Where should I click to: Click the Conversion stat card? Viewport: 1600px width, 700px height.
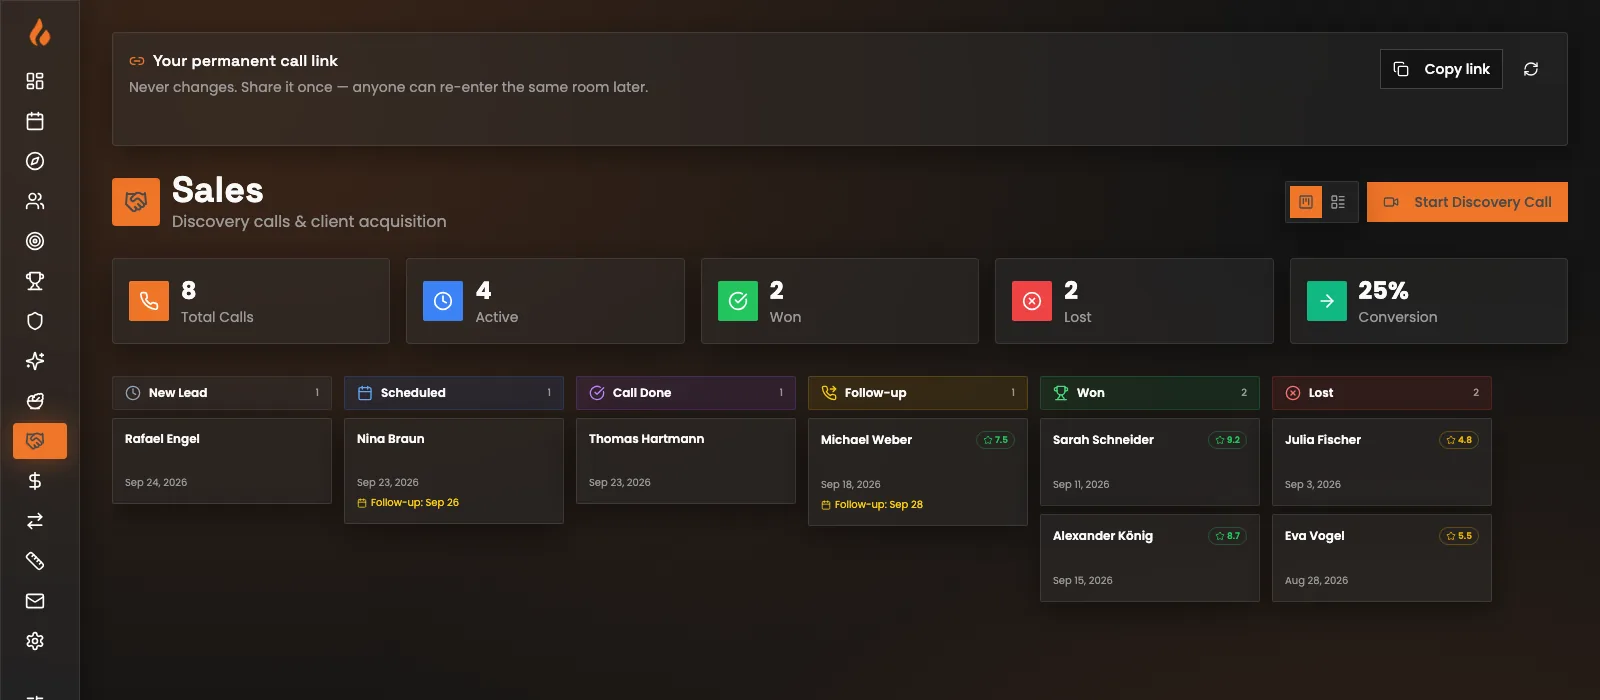[1429, 301]
